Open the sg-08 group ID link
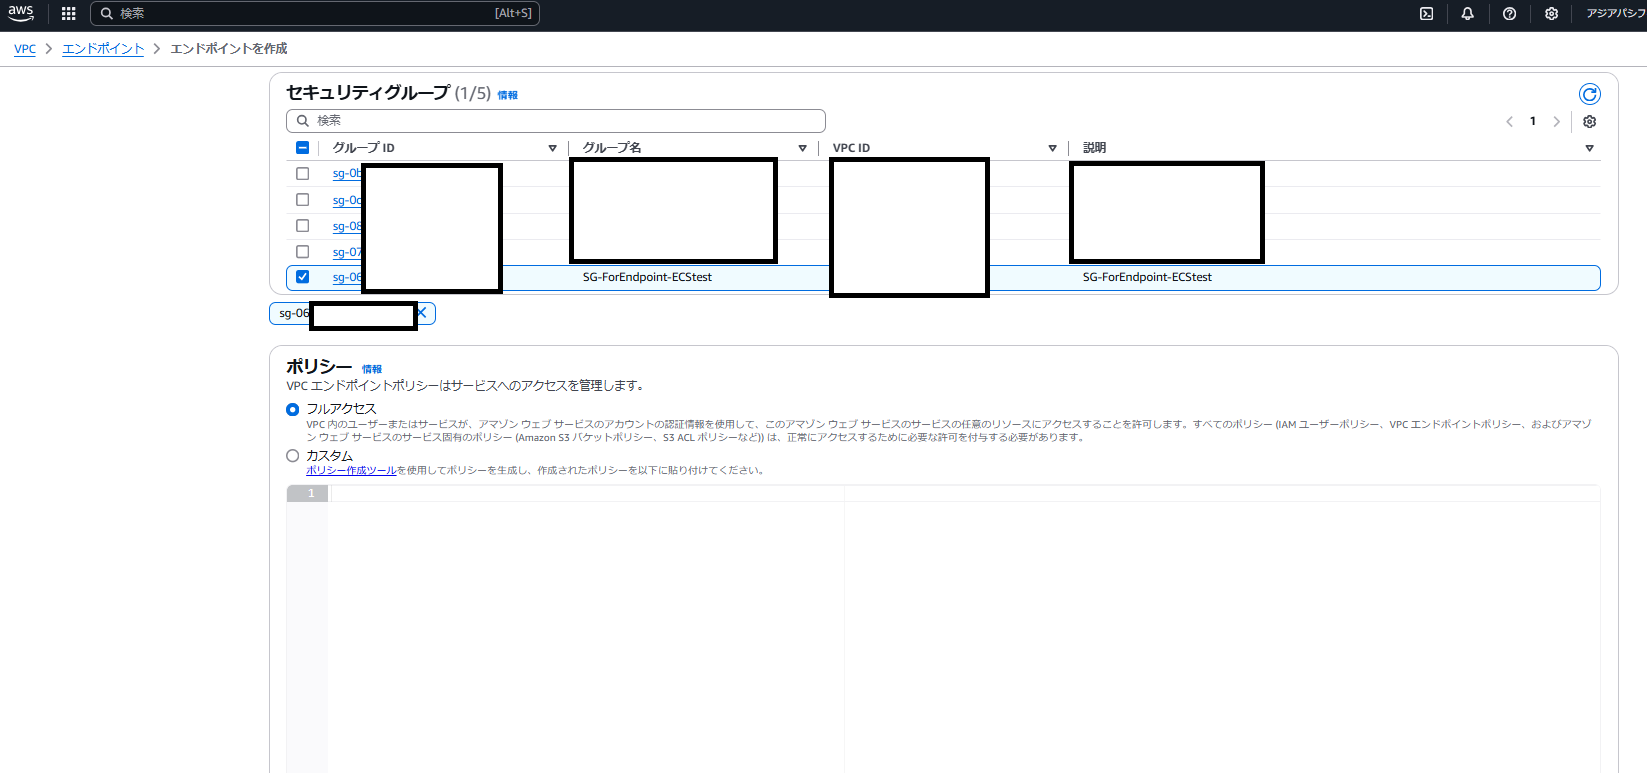Viewport: 1647px width, 773px height. click(347, 227)
